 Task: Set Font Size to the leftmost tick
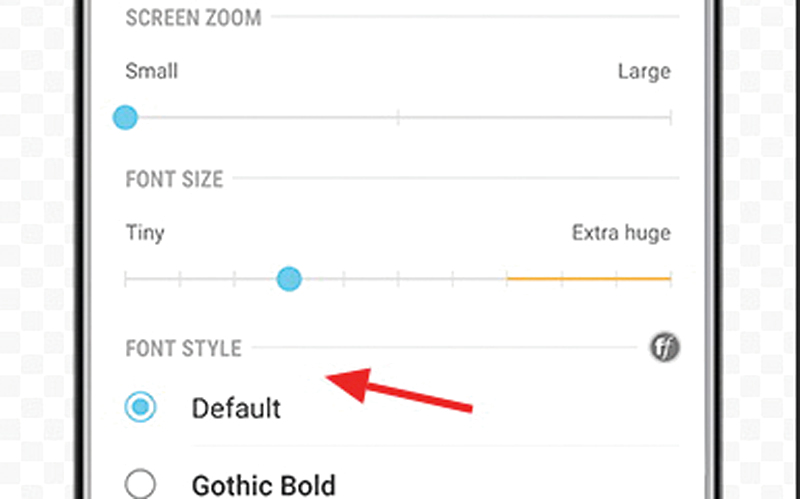(126, 278)
